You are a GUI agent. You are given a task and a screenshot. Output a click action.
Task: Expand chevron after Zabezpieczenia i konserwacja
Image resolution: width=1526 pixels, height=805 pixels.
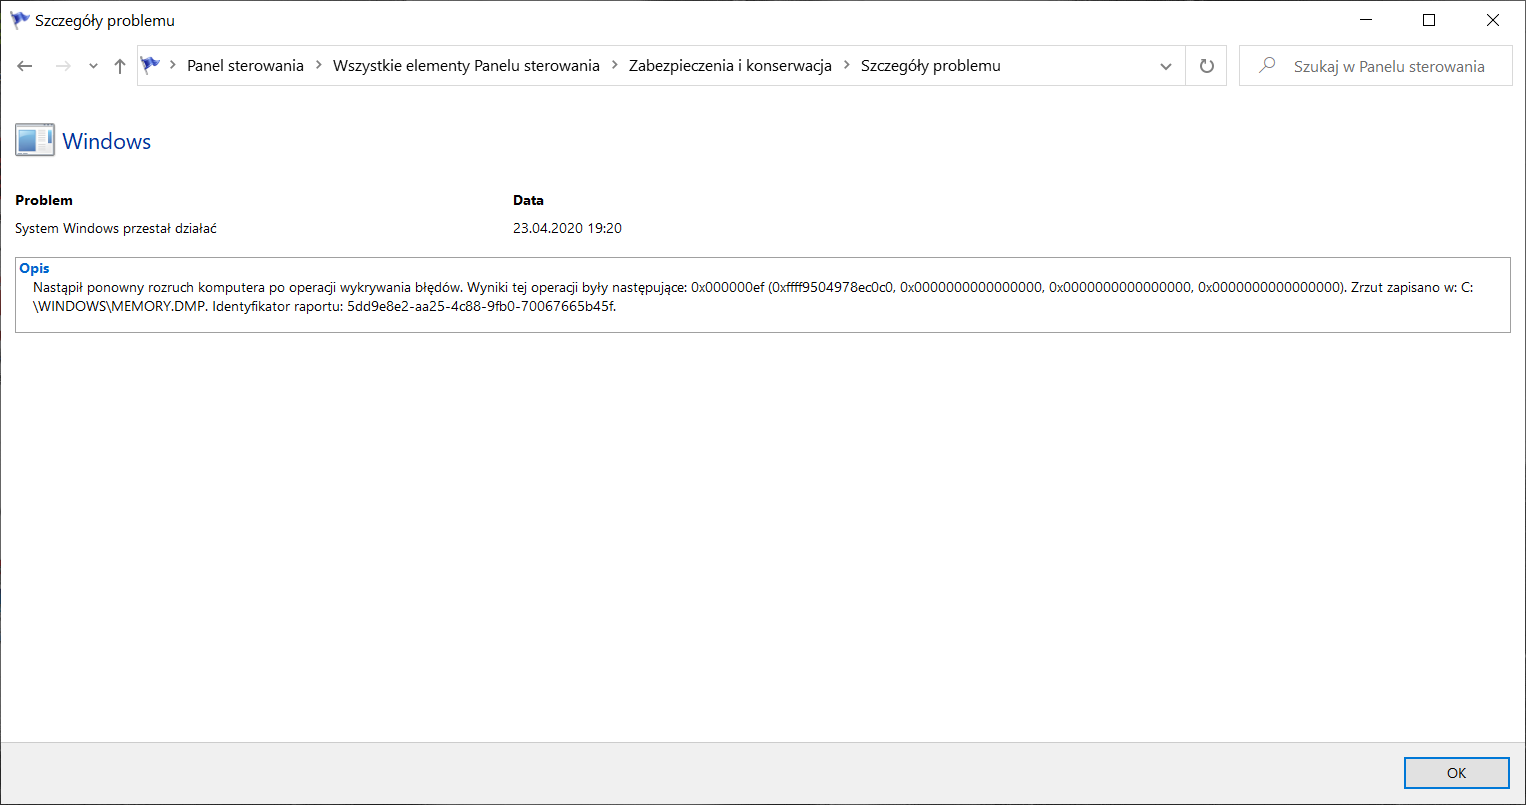(x=847, y=66)
